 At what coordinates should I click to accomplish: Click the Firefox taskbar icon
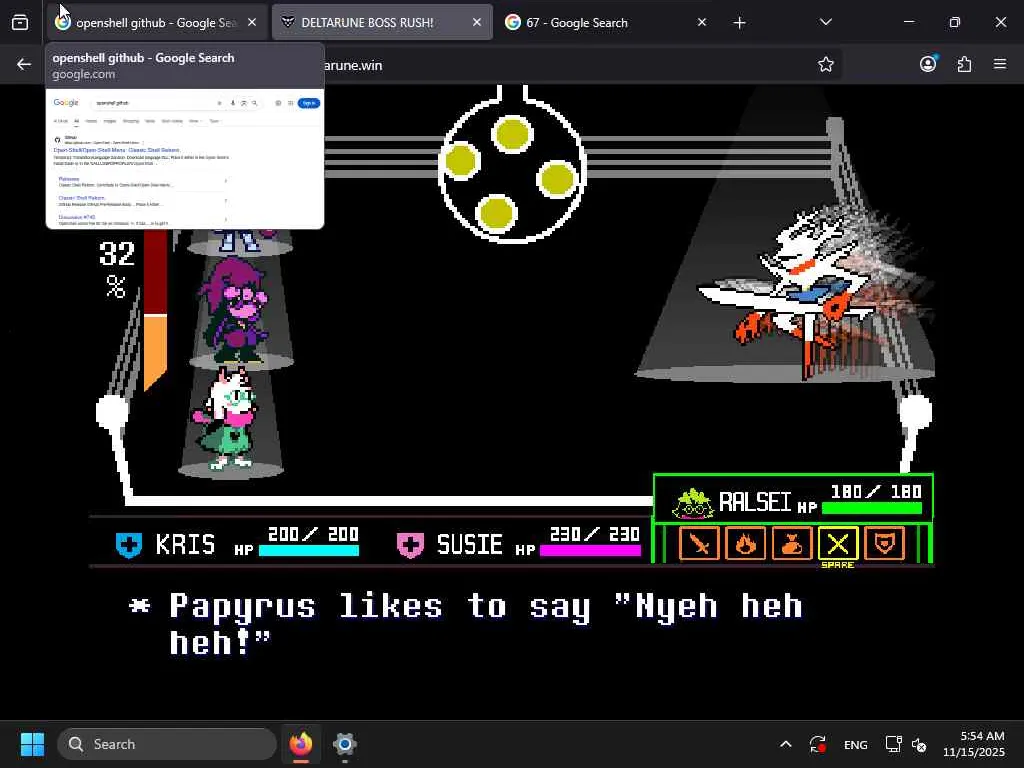(301, 744)
